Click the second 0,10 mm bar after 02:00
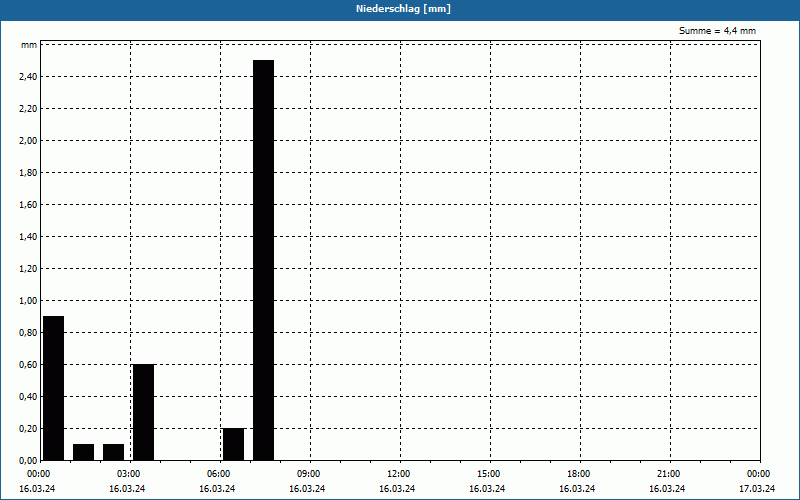Screen dimensions: 800x500 113,452
